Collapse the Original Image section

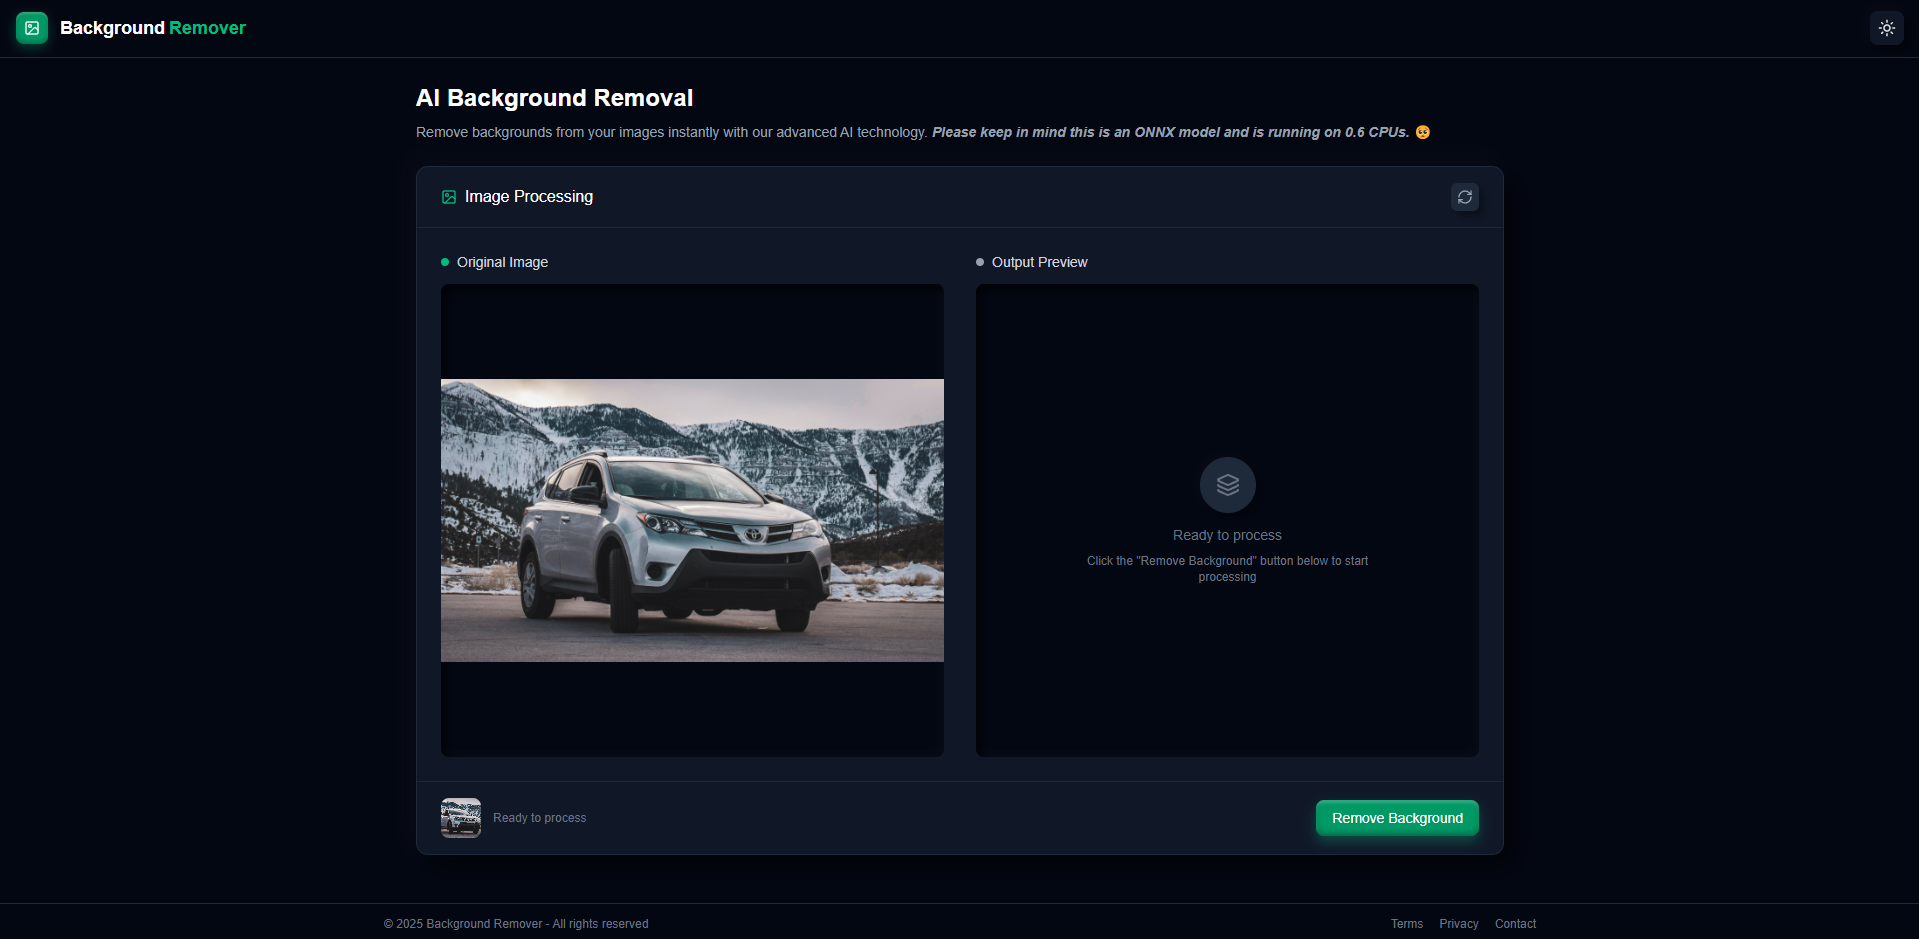click(502, 262)
